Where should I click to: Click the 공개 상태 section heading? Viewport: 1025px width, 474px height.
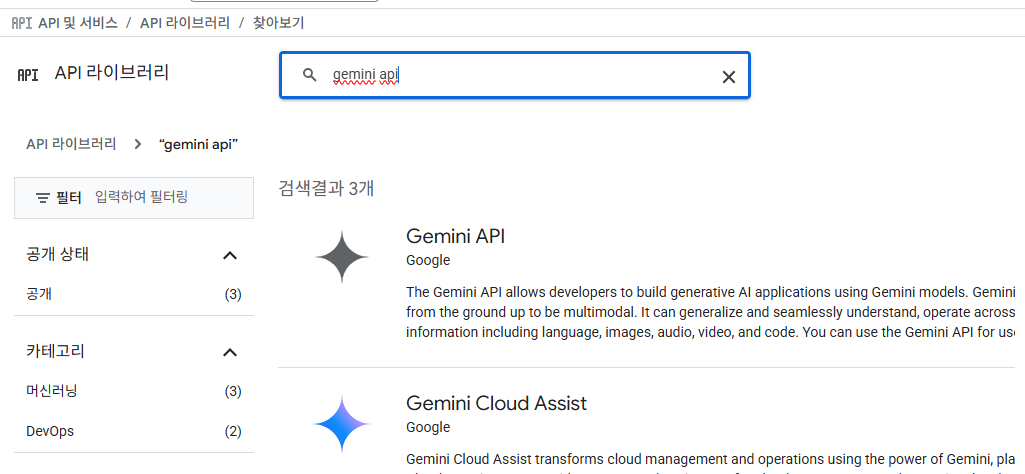click(x=58, y=254)
